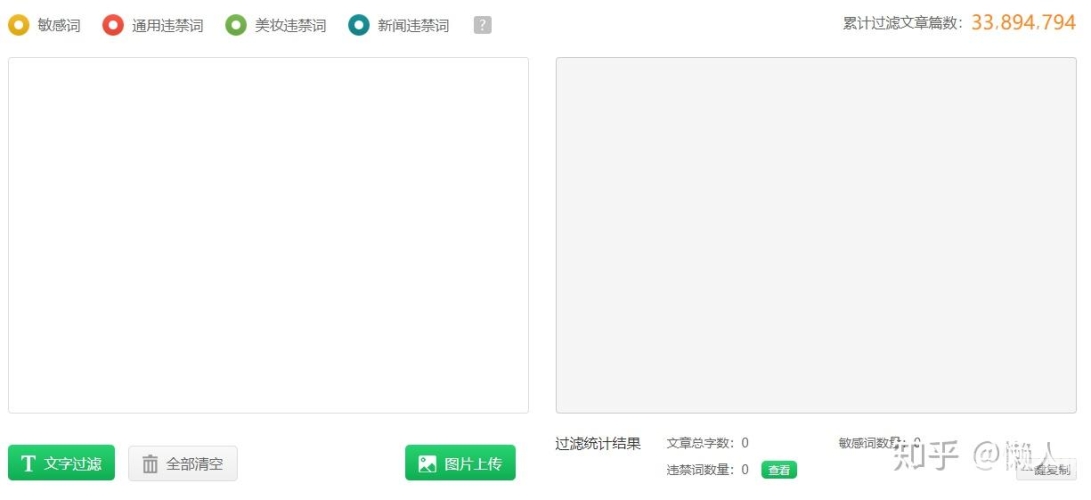Screen dimensions: 1091x500
Task: Upload an image via 图片上传 button
Action: (460, 463)
